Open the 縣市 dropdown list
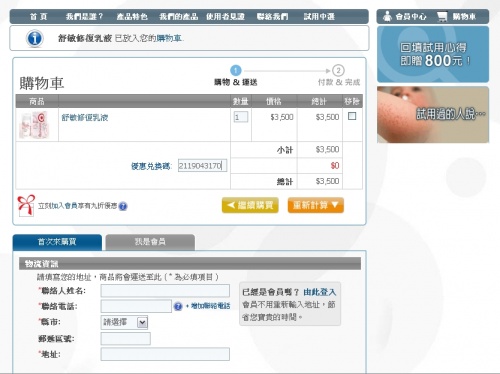 pyautogui.click(x=124, y=322)
